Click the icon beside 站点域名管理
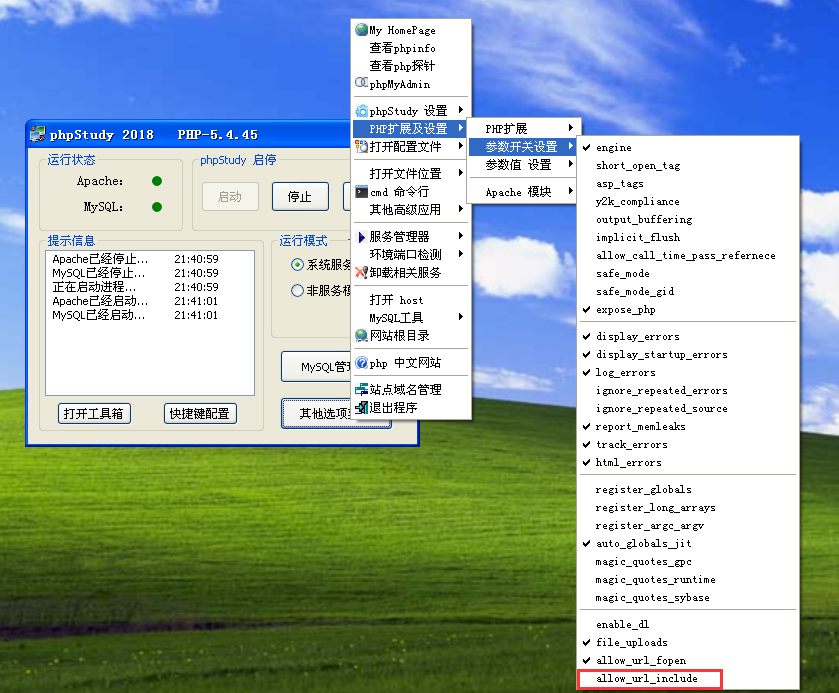Screen dimensions: 839x693 [x=361, y=389]
